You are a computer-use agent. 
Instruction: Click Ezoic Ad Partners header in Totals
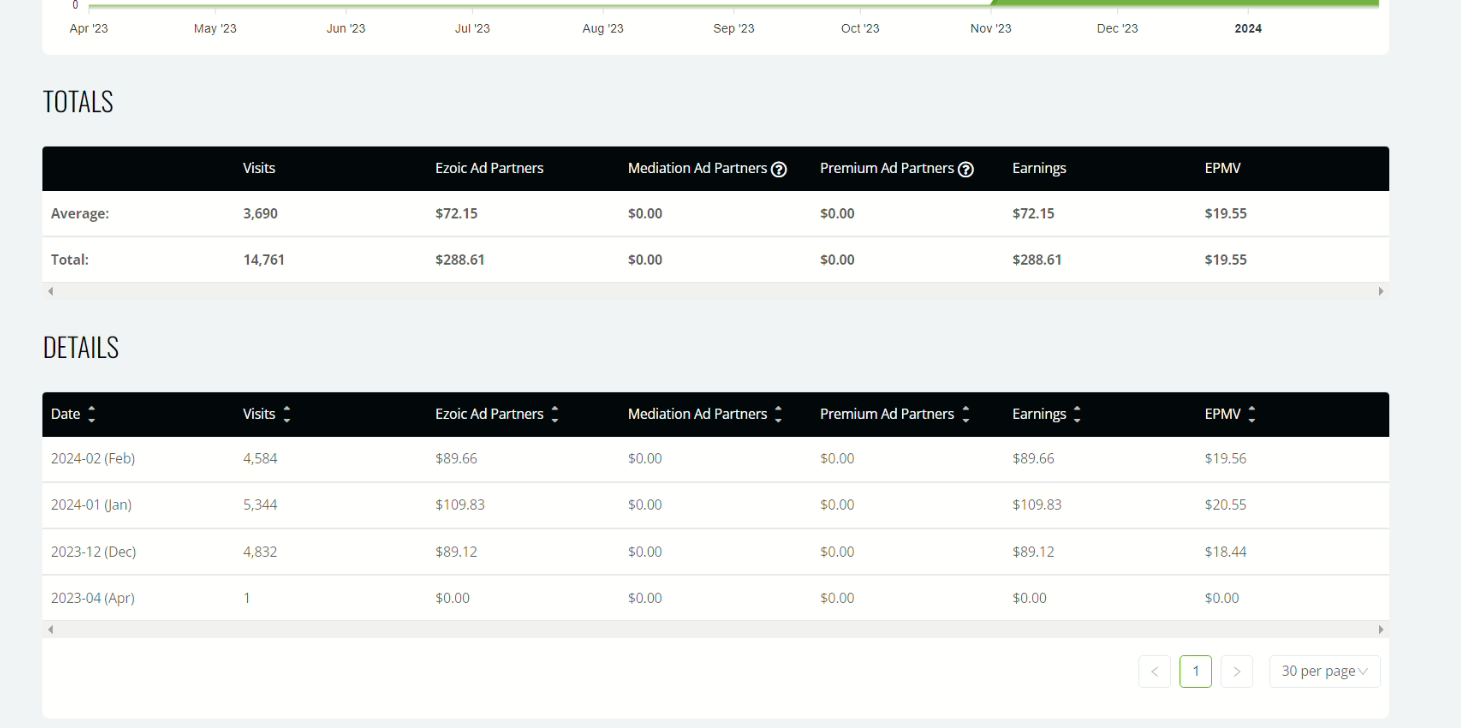click(489, 169)
